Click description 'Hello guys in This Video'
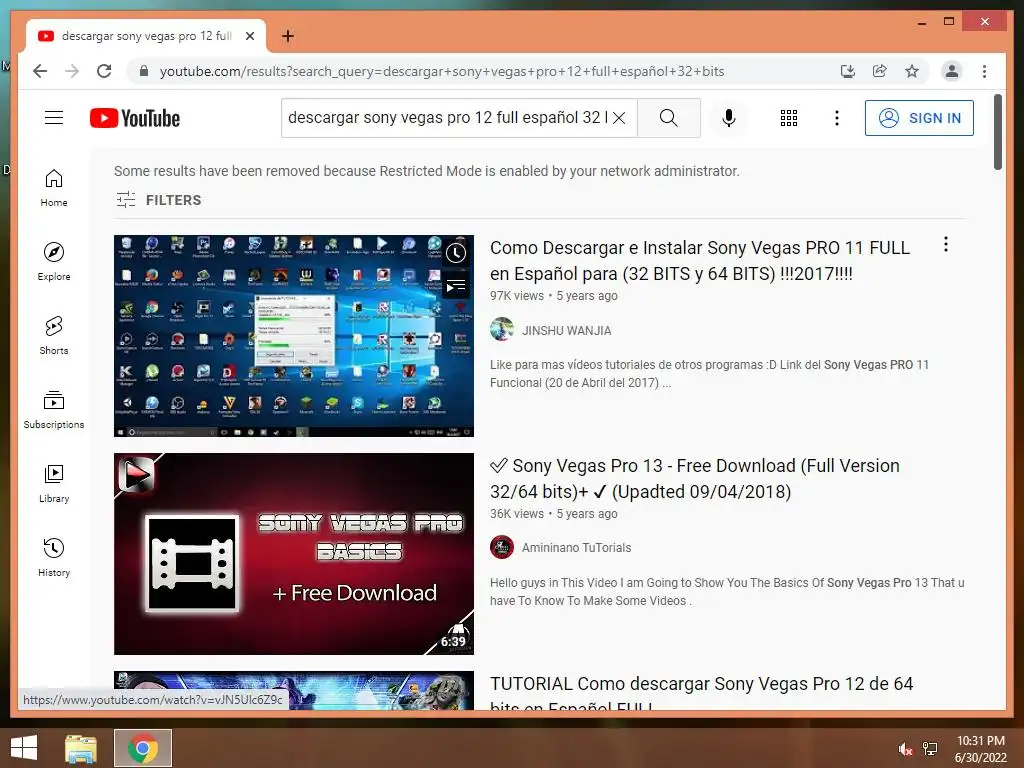 click(727, 592)
